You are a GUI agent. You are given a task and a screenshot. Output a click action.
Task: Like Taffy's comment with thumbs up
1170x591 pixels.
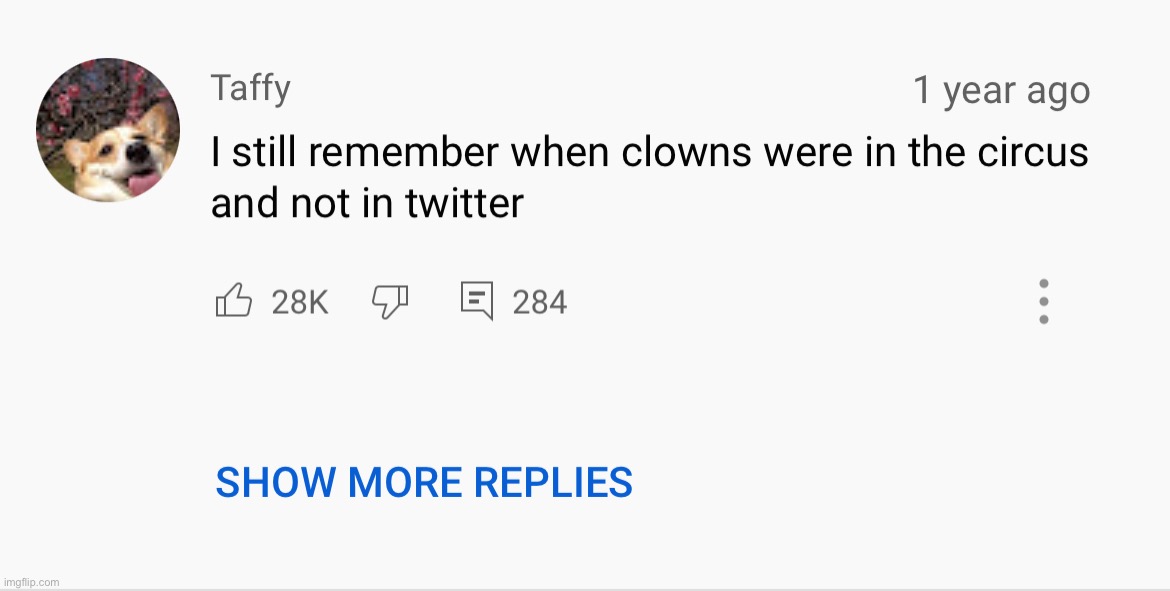click(234, 301)
